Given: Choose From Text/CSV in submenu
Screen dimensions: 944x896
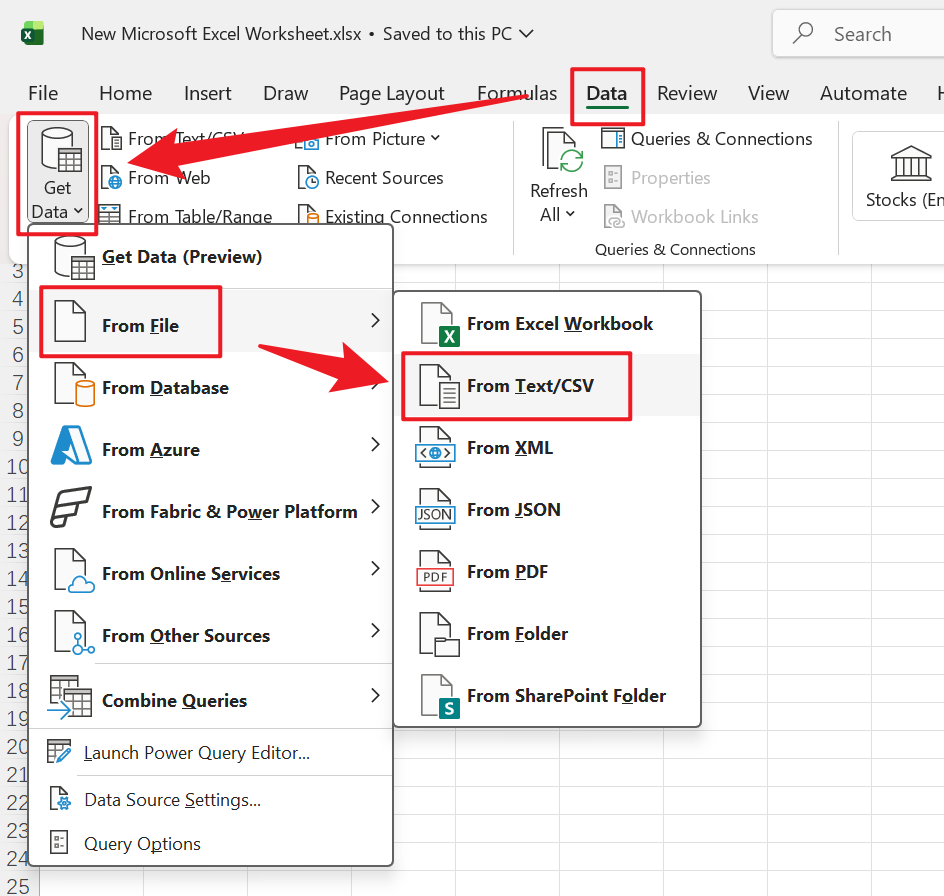Looking at the screenshot, I should pyautogui.click(x=530, y=386).
